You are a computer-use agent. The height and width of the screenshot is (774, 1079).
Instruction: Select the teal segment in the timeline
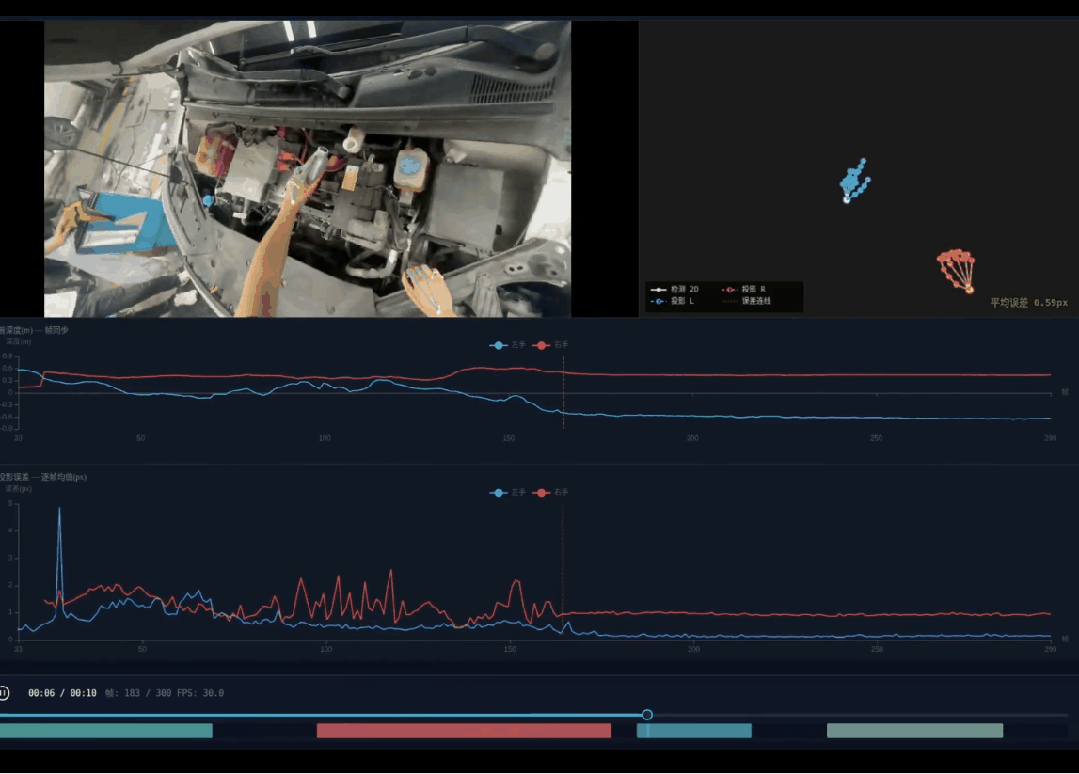pyautogui.click(x=106, y=731)
